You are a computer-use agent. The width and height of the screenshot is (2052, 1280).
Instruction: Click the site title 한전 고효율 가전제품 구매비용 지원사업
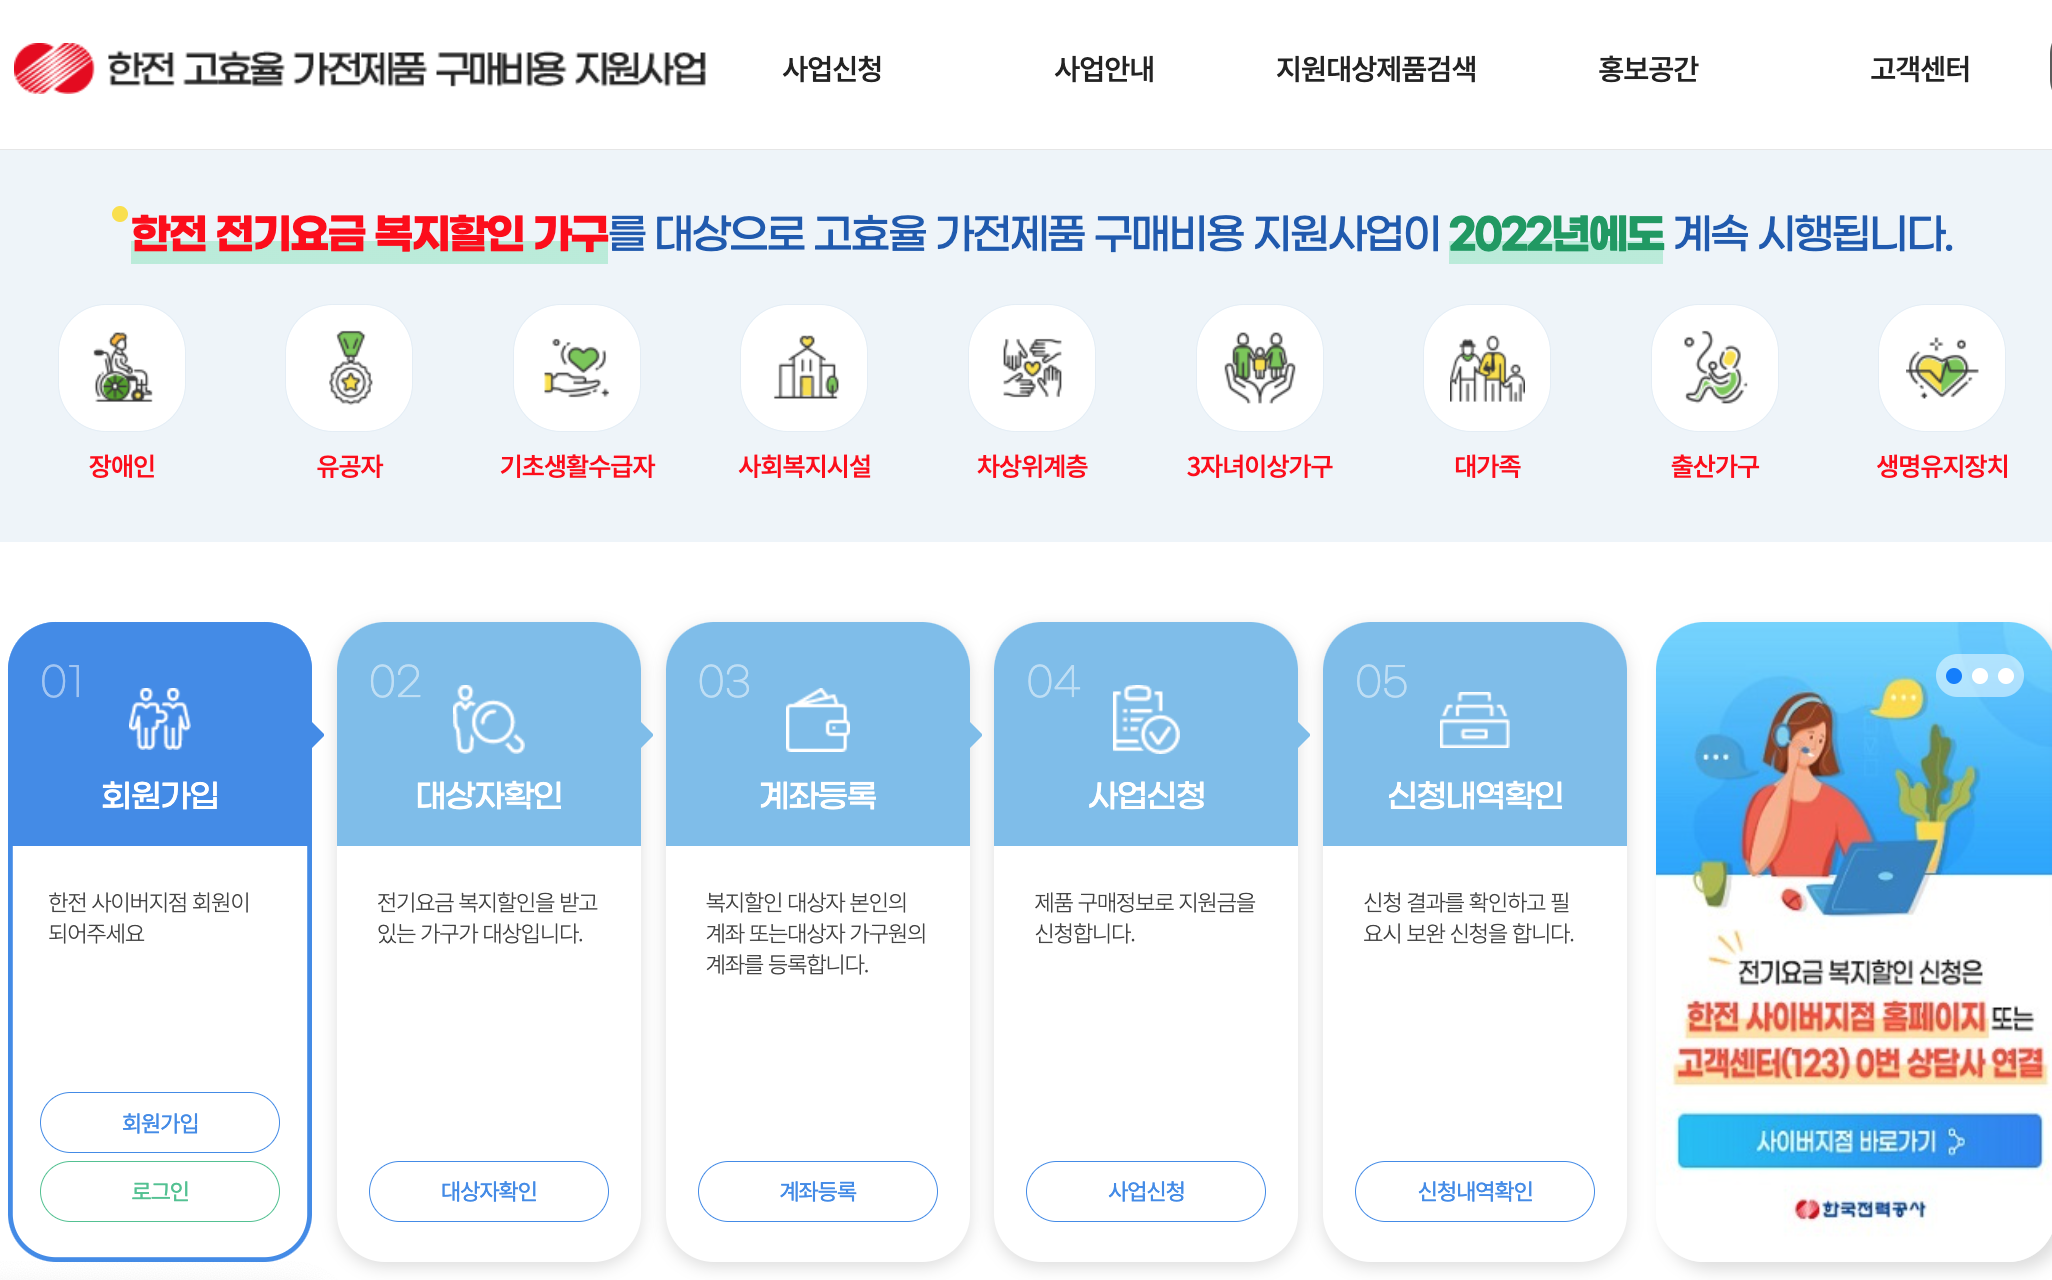coord(407,69)
